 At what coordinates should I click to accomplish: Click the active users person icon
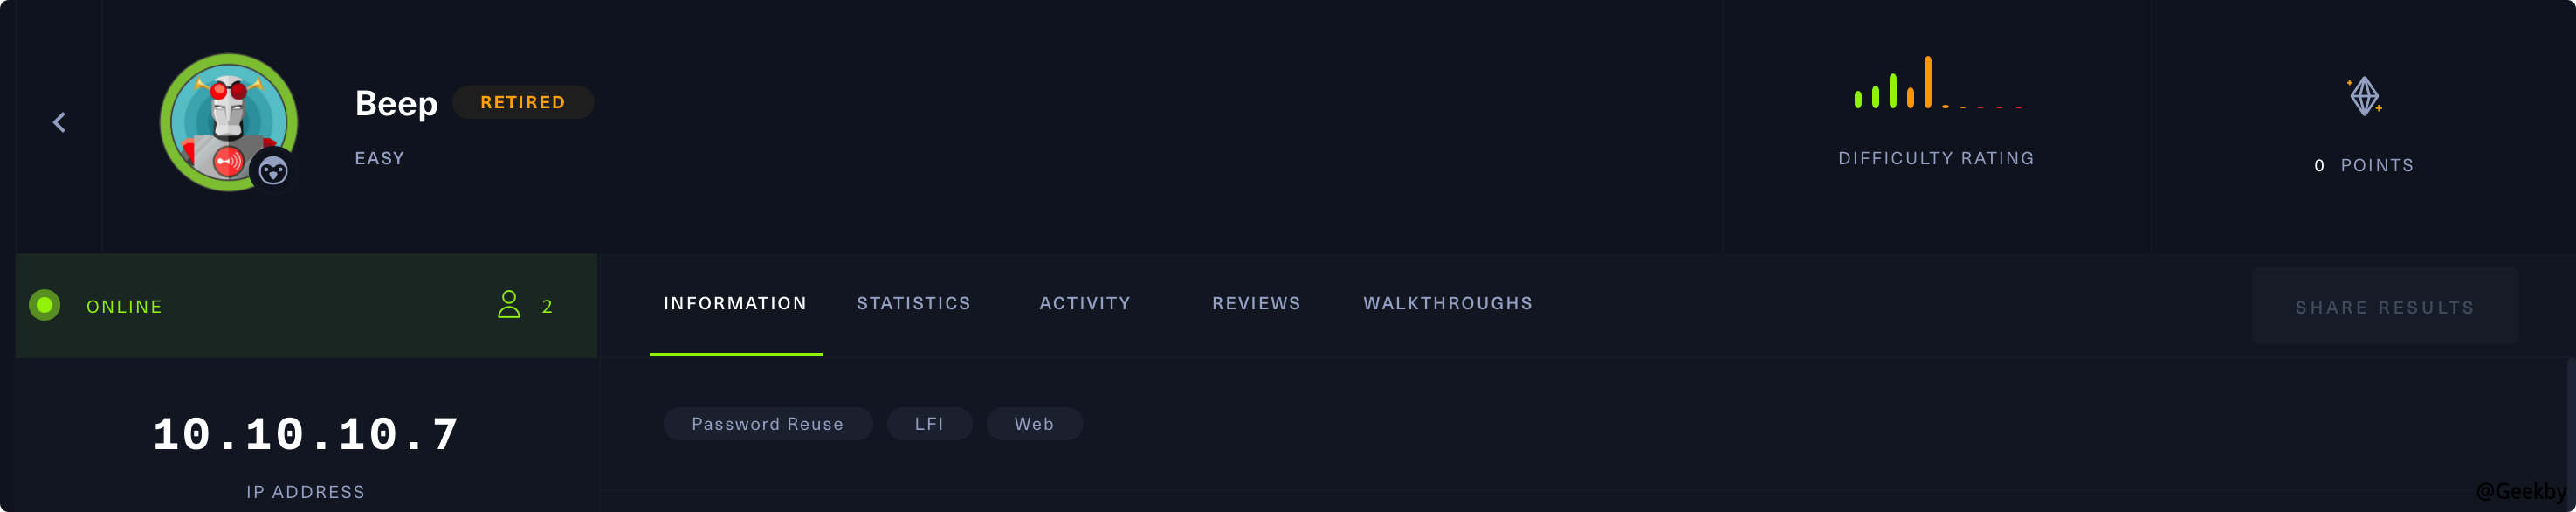click(x=509, y=305)
